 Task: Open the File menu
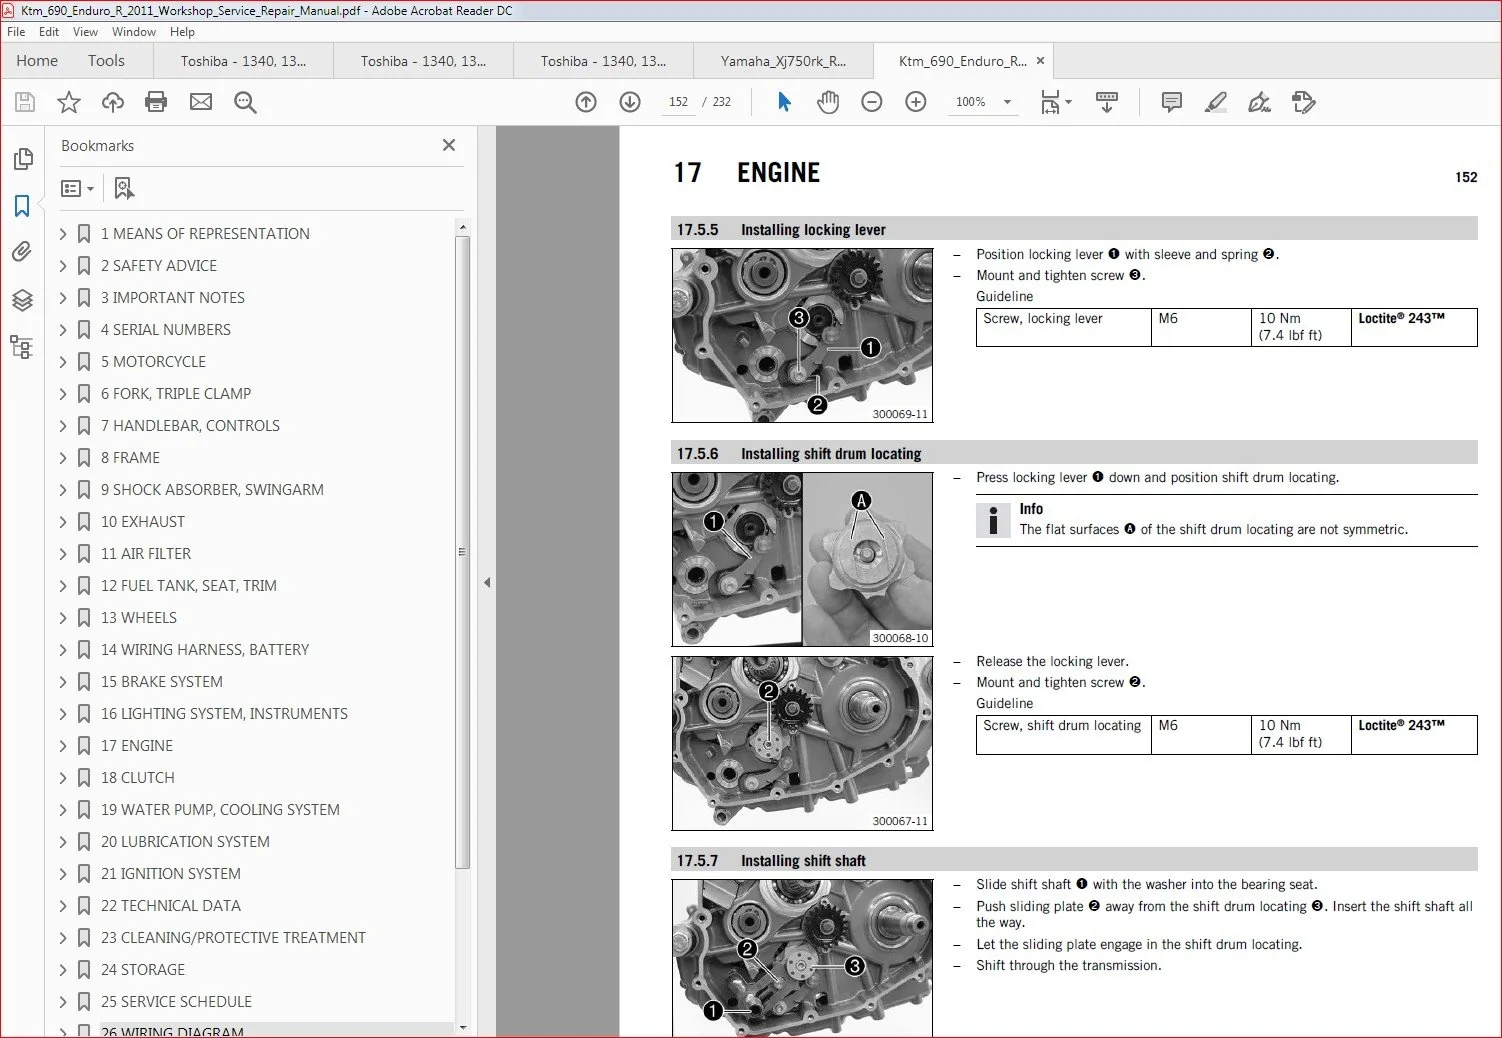coord(16,32)
